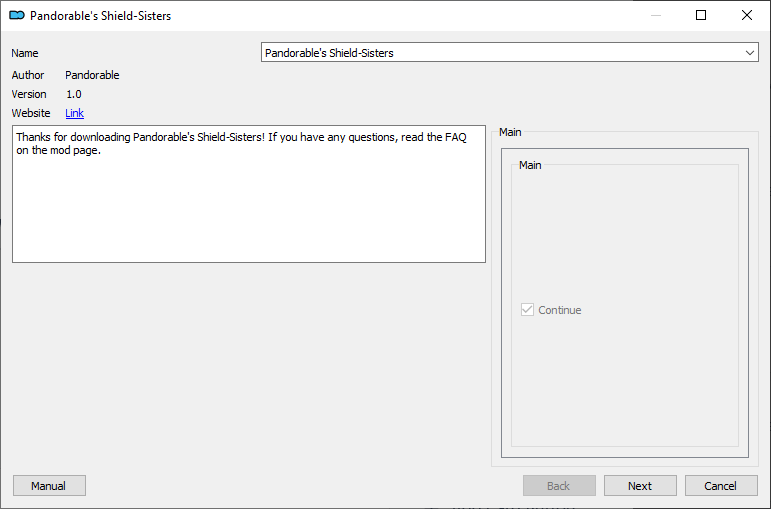Click the Mod Organizer icon in title bar
This screenshot has width=771, height=509.
[x=17, y=15]
